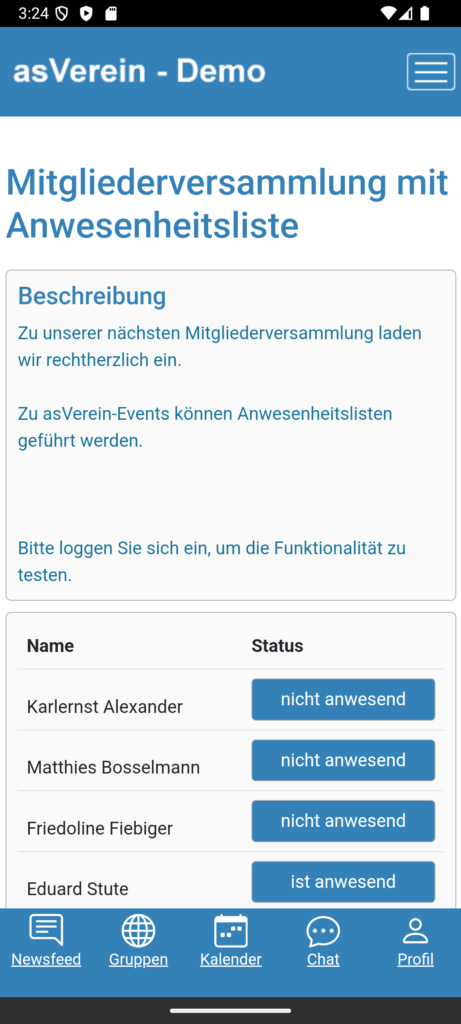Open the Newsfeed tab label

(46, 959)
